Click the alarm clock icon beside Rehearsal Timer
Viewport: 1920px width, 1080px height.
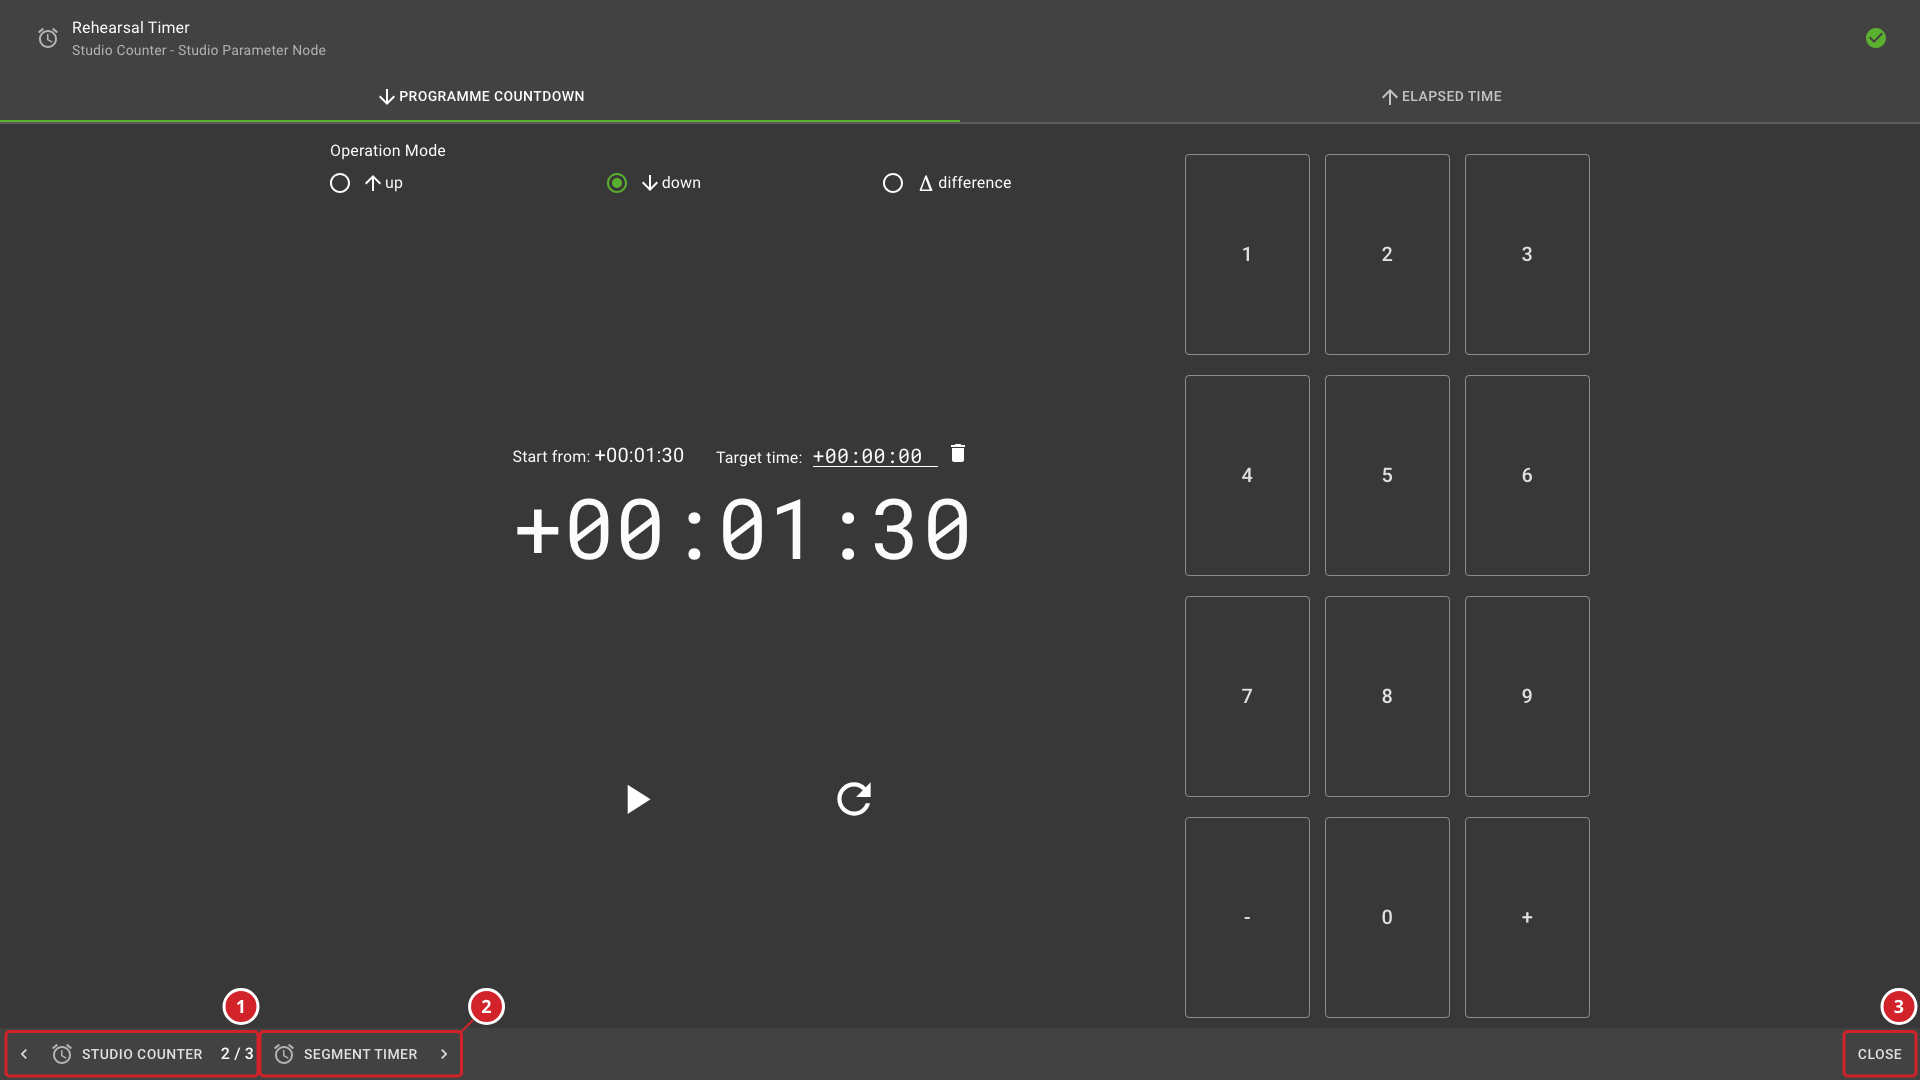click(x=48, y=38)
